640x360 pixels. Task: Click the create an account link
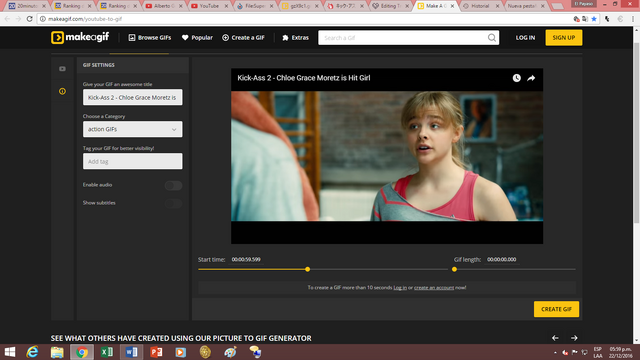point(434,287)
